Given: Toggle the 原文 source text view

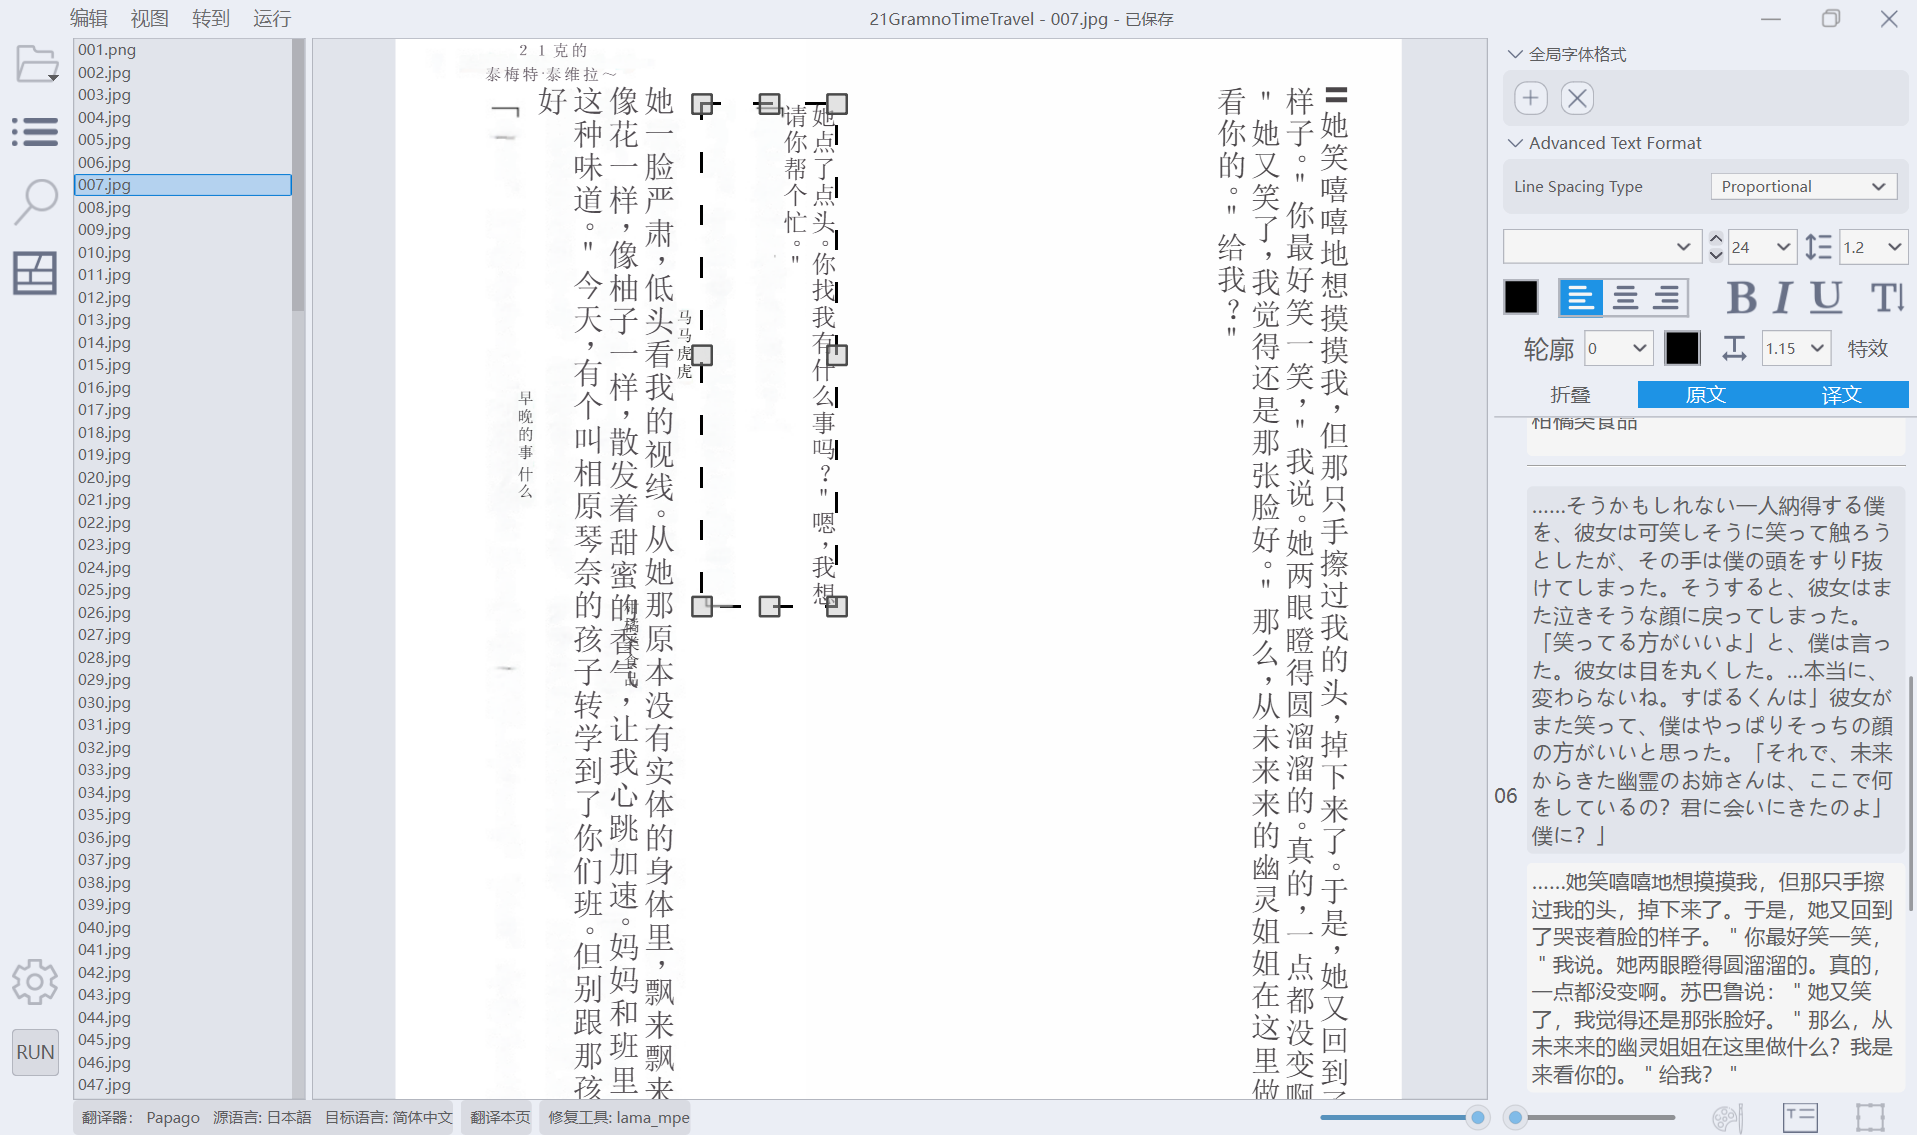Looking at the screenshot, I should (x=1705, y=395).
